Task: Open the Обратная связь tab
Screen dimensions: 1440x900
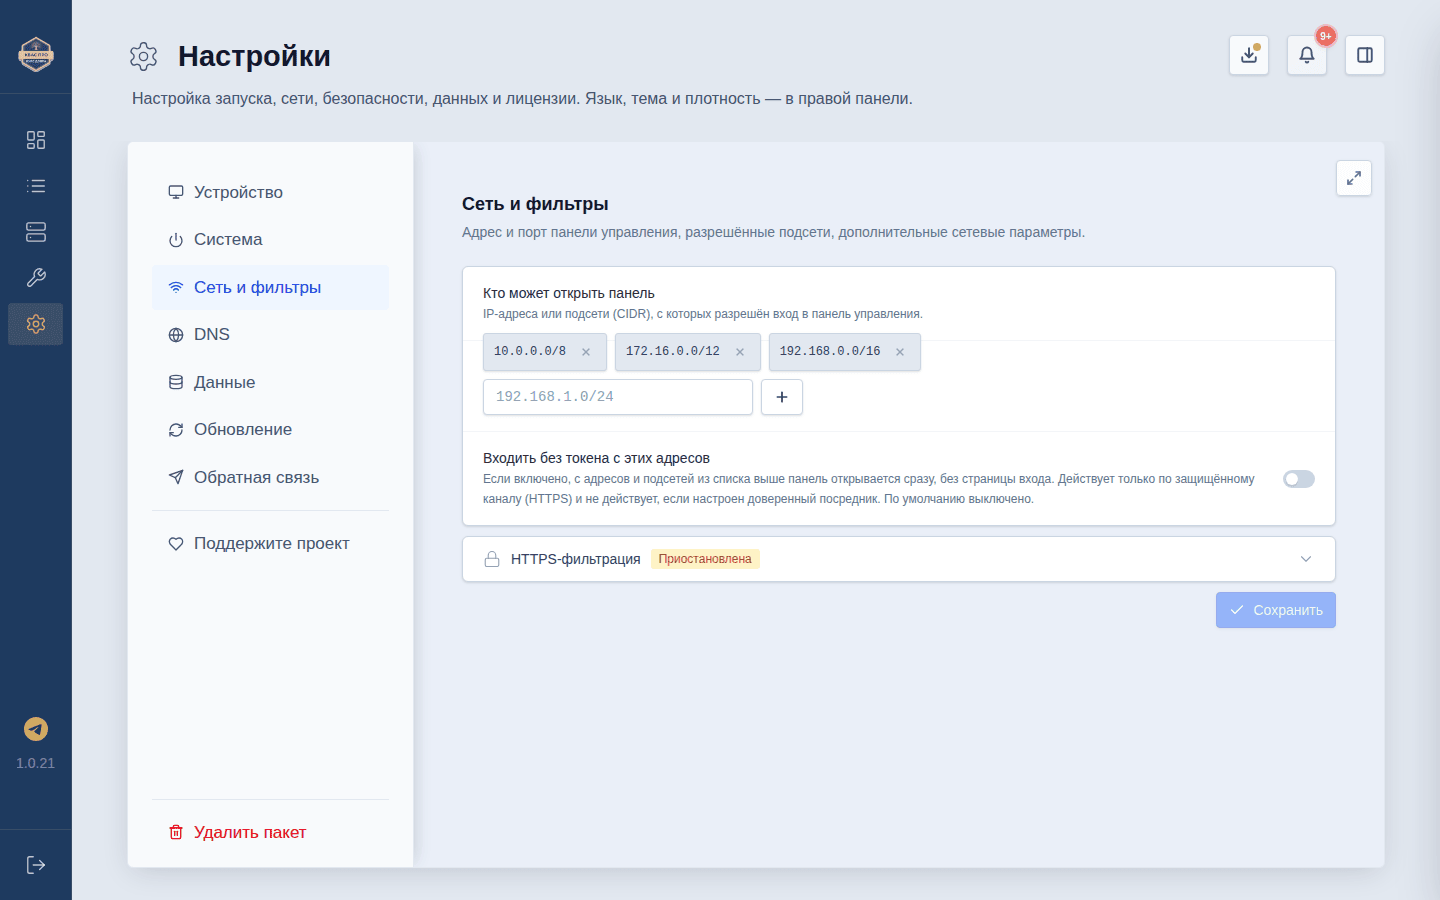Action: (270, 477)
